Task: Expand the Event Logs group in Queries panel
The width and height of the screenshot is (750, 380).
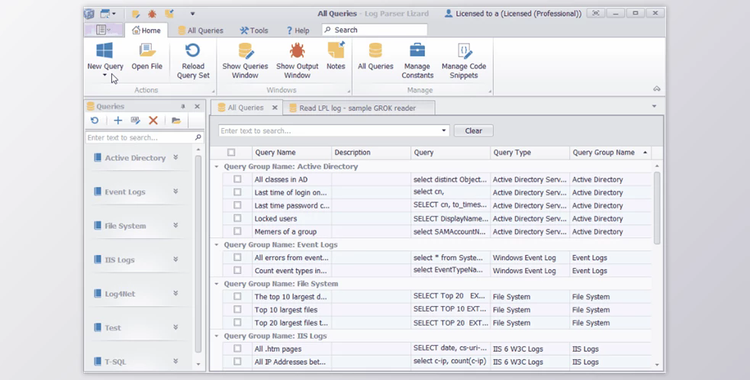Action: (176, 191)
